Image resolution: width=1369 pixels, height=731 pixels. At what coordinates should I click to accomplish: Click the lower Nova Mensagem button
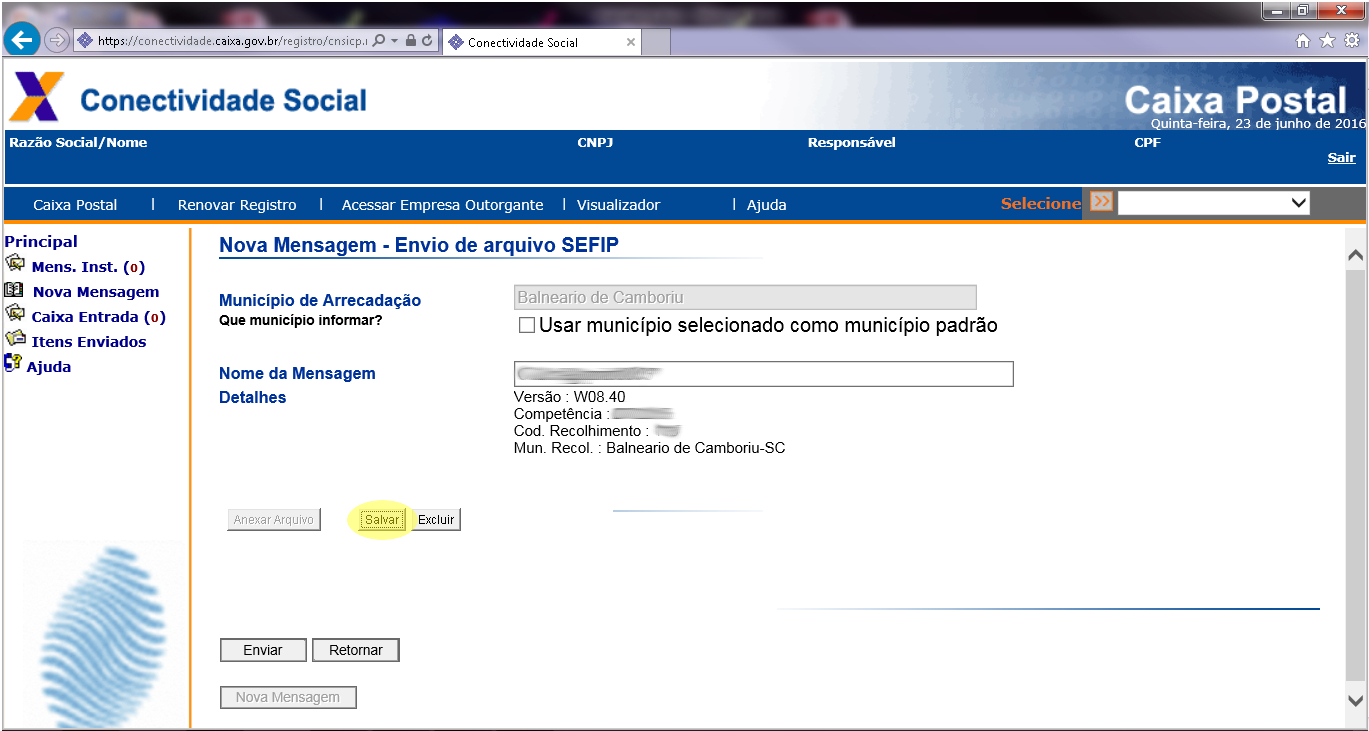pyautogui.click(x=288, y=697)
